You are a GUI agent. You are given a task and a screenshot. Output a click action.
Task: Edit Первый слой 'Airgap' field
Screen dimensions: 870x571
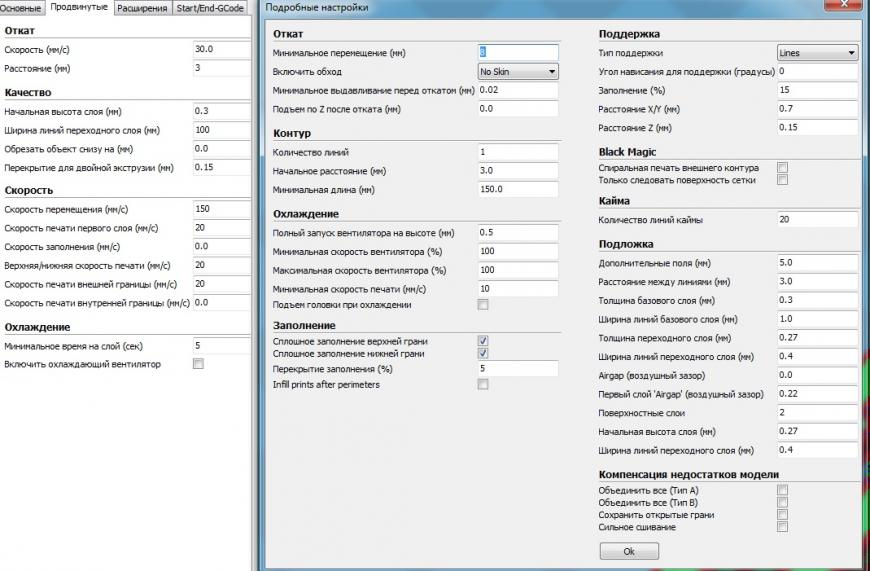(817, 394)
